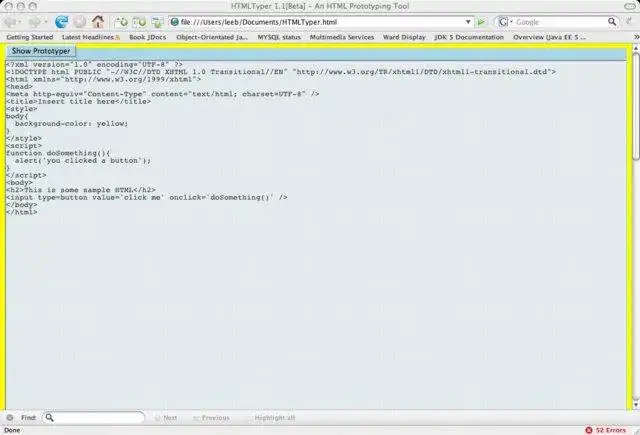The width and height of the screenshot is (640, 435).
Task: Click the 'background-color: yellow;' line
Action: coord(71,123)
